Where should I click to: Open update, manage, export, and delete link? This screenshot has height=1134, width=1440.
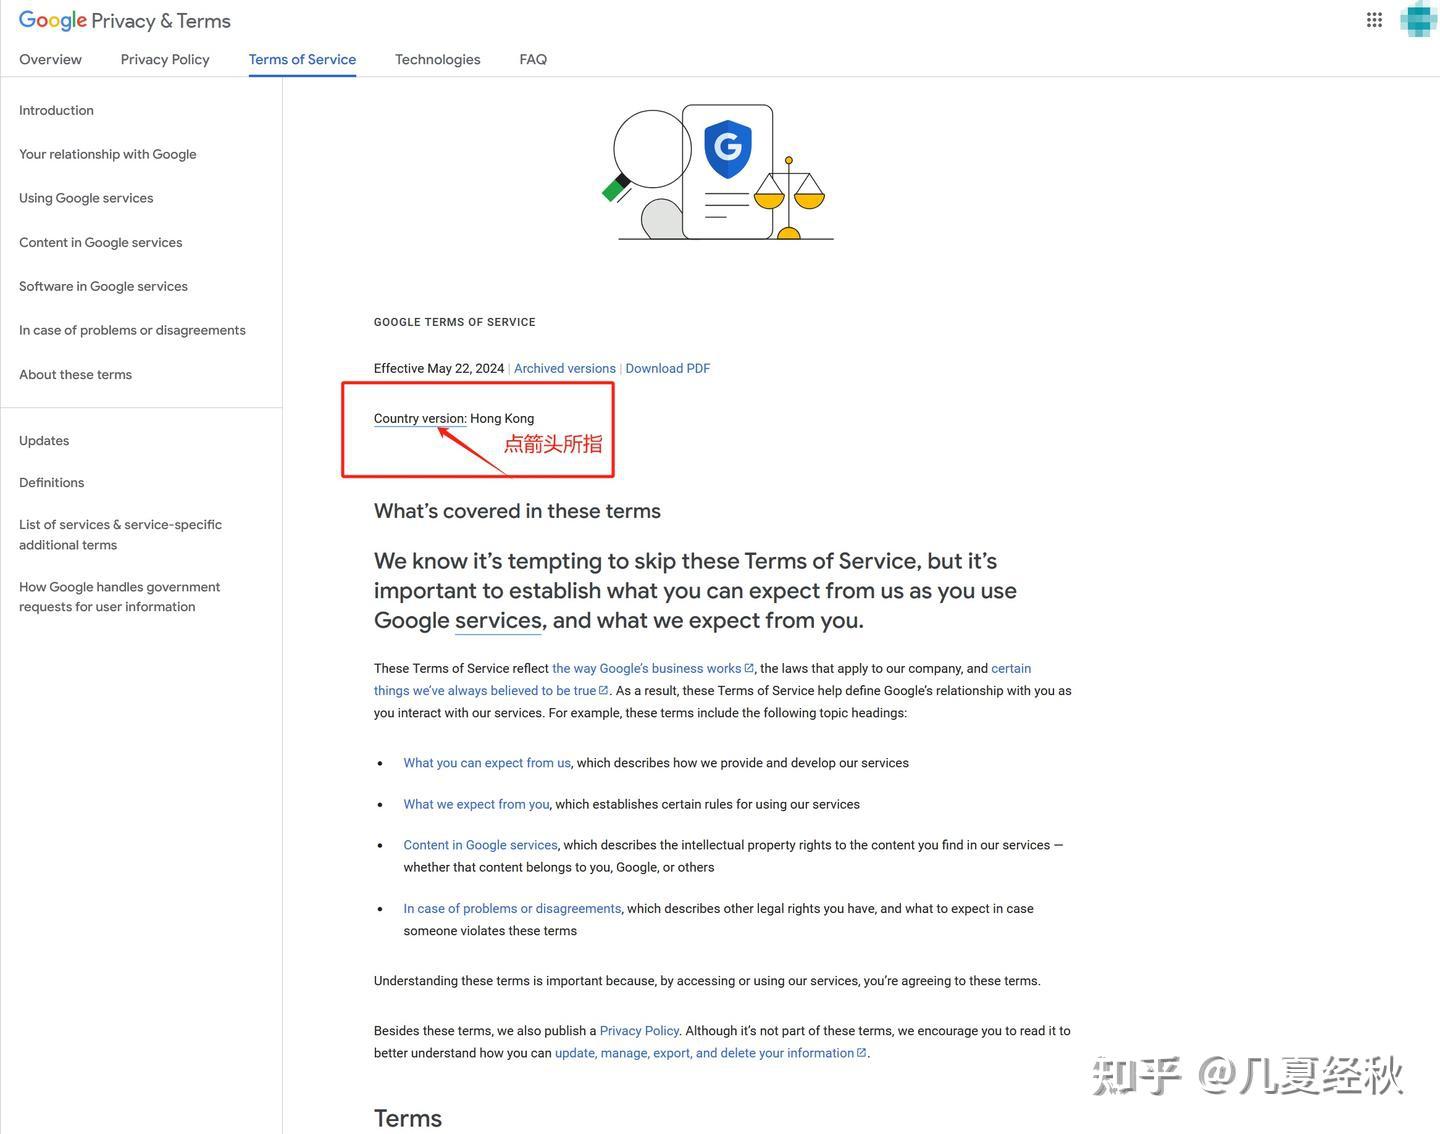710,1052
